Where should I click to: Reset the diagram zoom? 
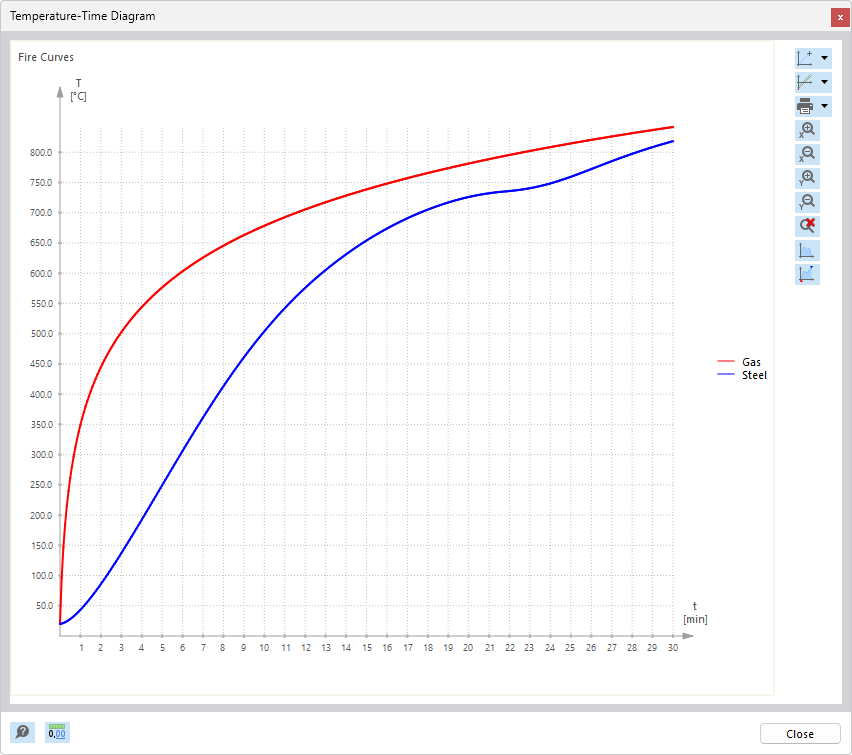806,225
